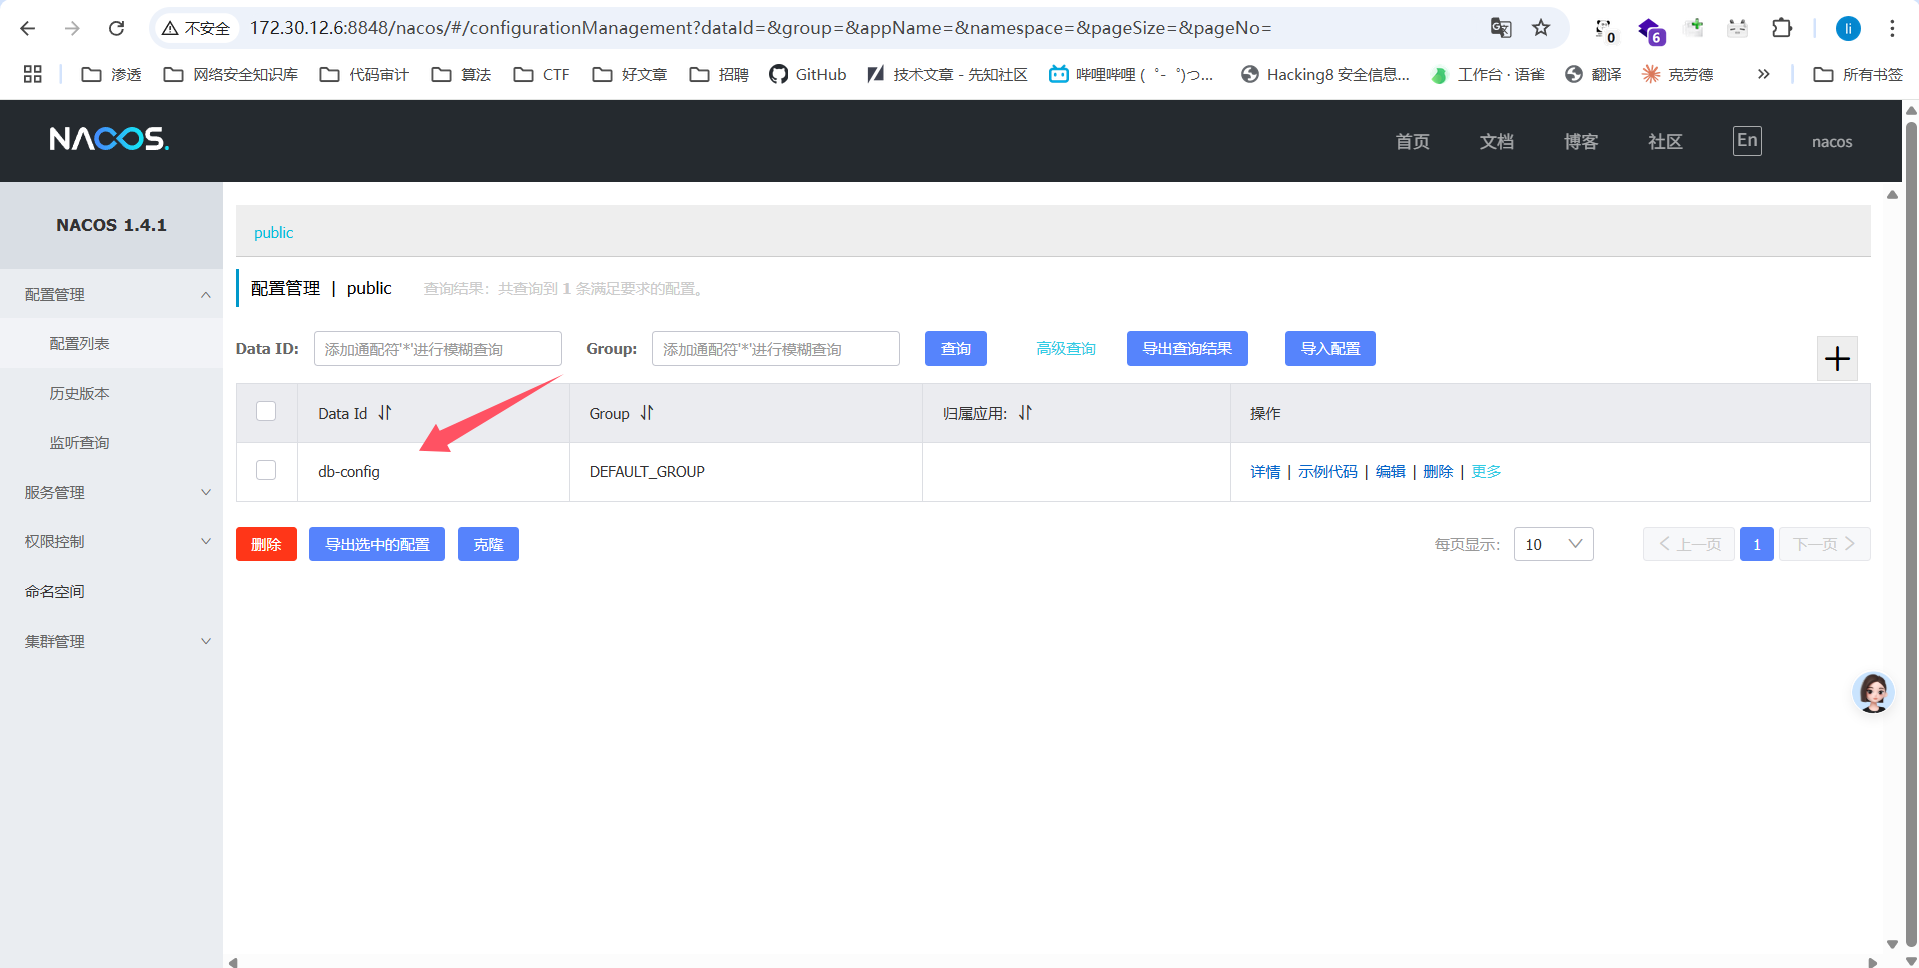Select the public namespace tab
The height and width of the screenshot is (968, 1919).
(x=273, y=232)
